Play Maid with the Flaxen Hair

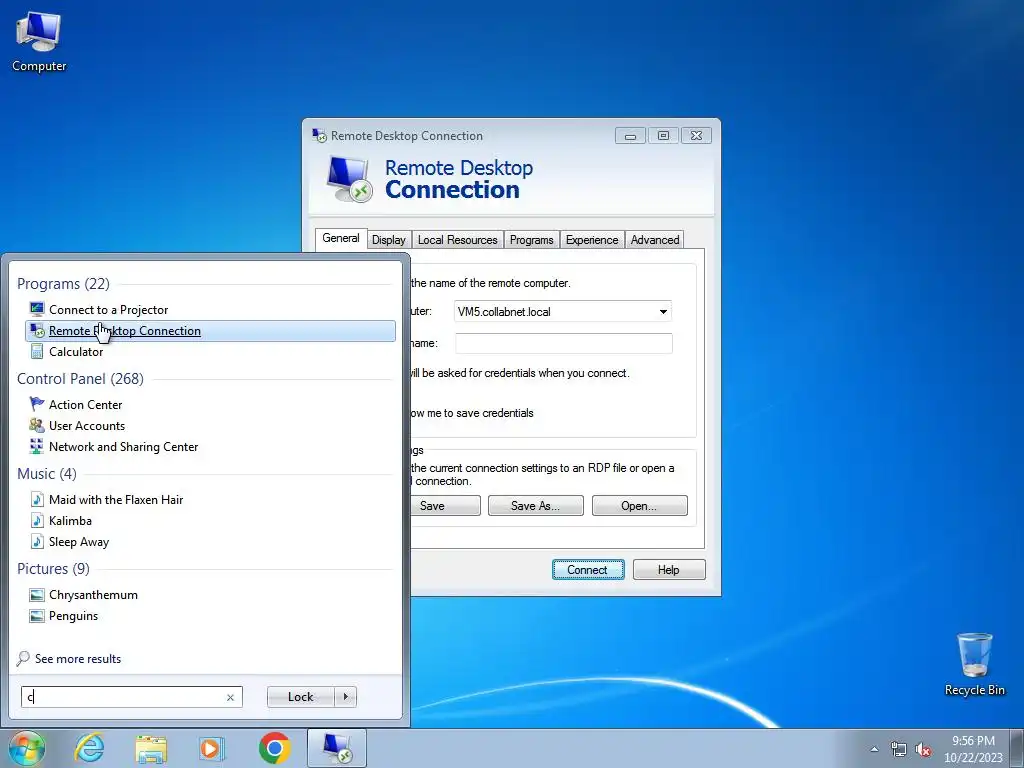tap(116, 500)
